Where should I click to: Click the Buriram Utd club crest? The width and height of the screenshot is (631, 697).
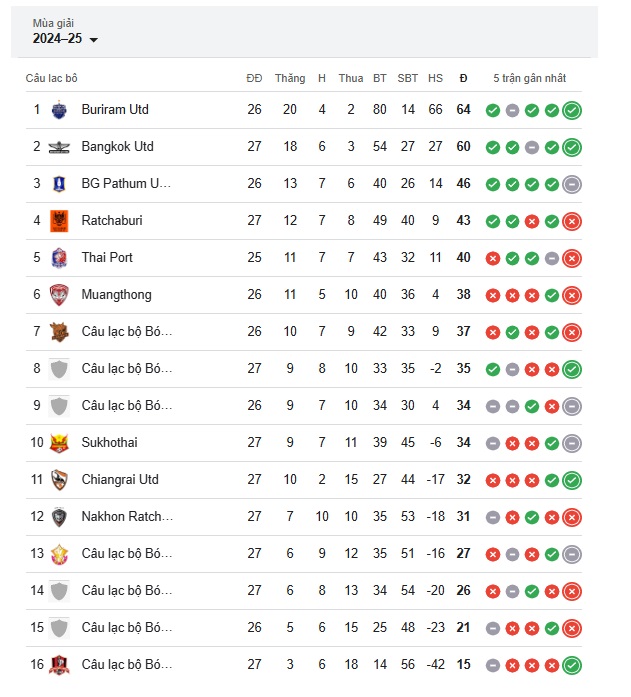[59, 110]
